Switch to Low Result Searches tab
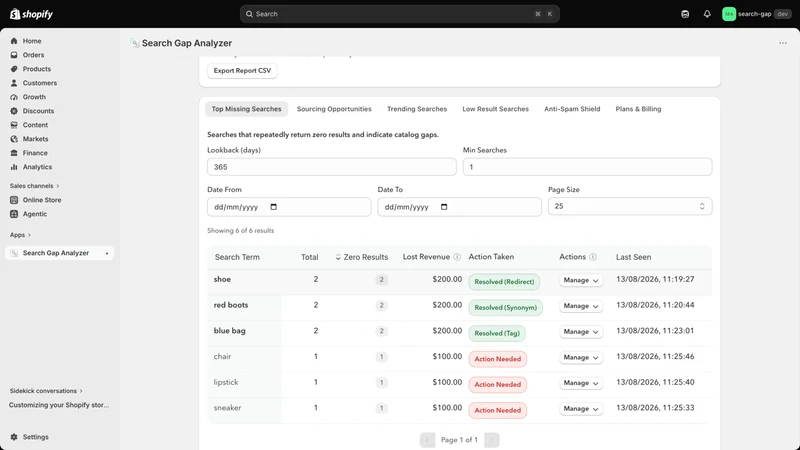The image size is (800, 450). coord(495,109)
